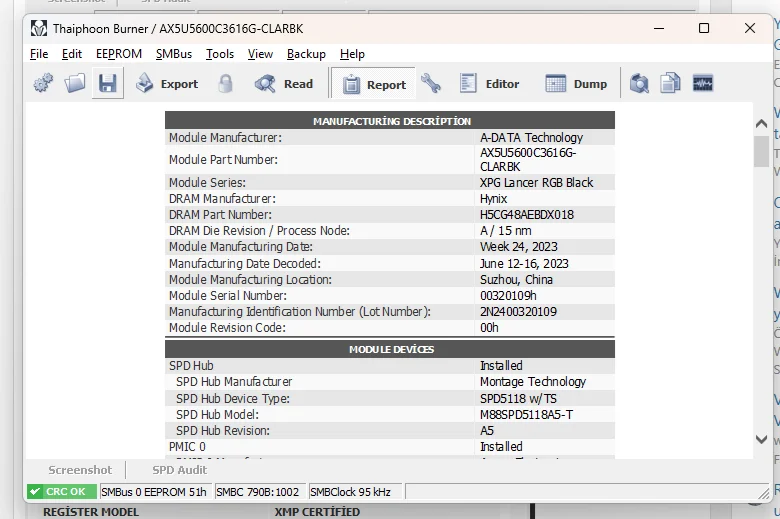
Task: Click the gears settings icon in toolbar
Action: [43, 83]
